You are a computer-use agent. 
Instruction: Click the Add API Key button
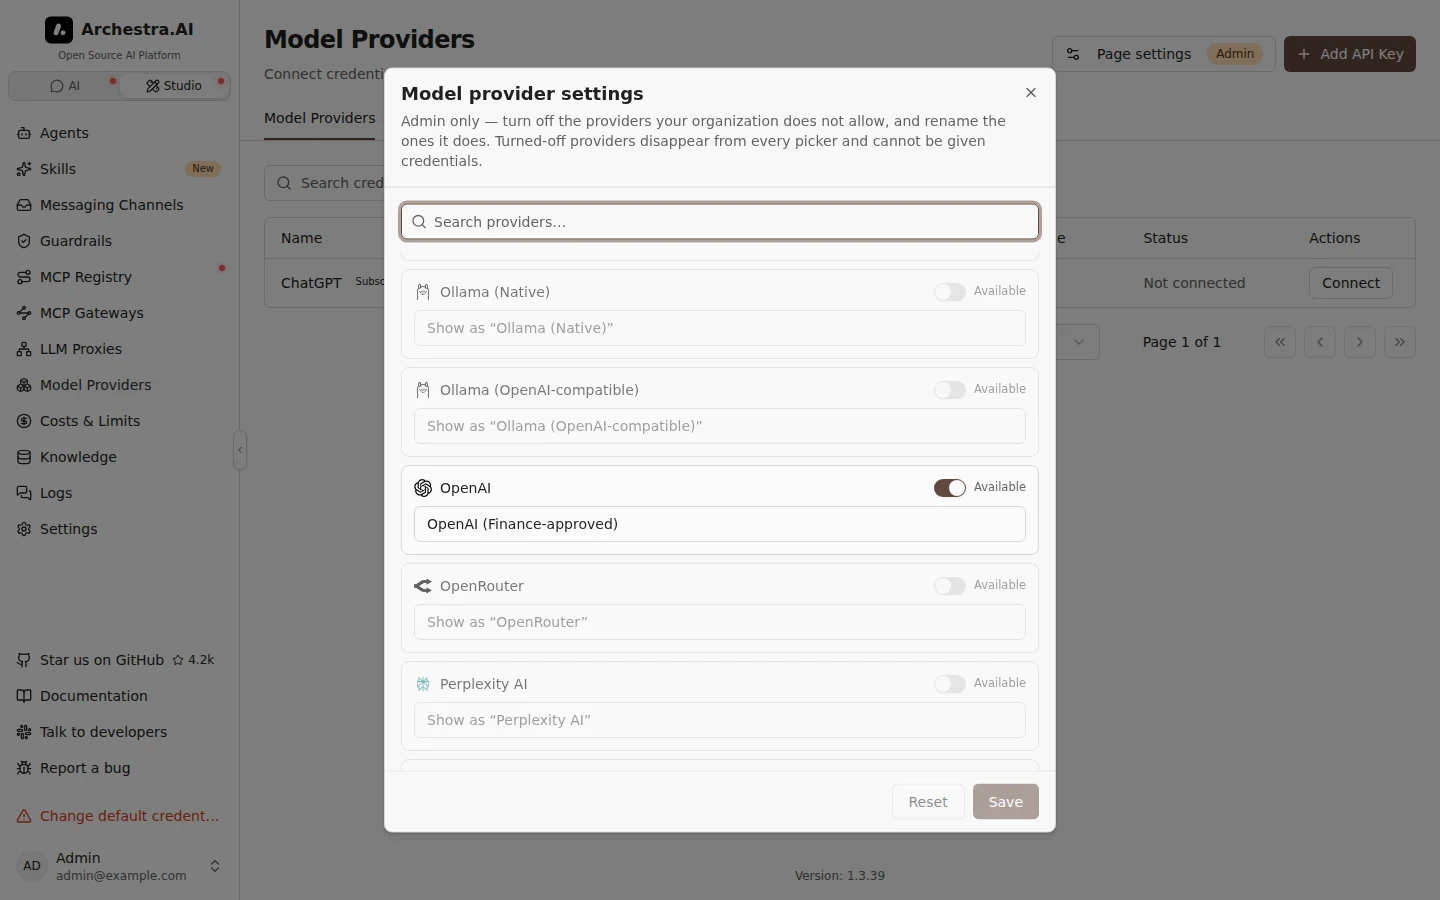point(1350,54)
